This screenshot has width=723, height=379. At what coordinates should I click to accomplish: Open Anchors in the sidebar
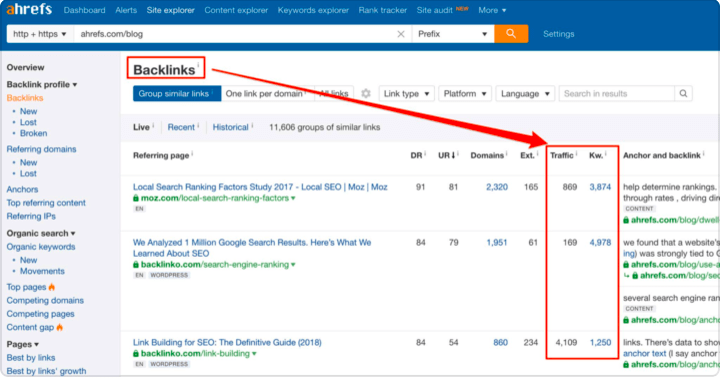point(22,189)
